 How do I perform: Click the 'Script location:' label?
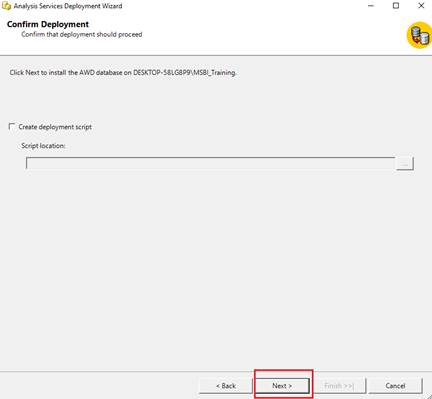point(43,146)
